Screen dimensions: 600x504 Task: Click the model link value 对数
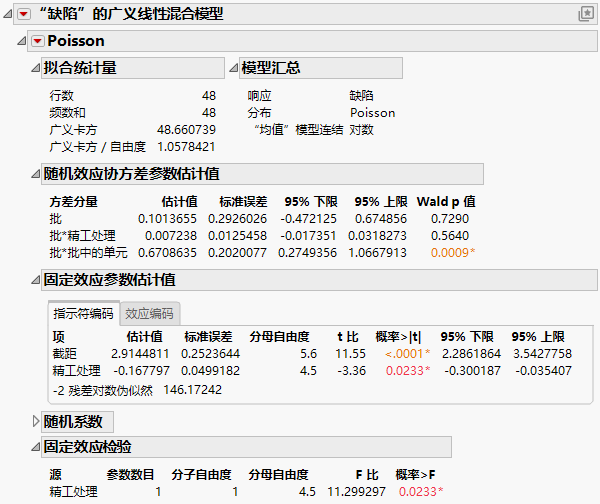click(x=362, y=130)
